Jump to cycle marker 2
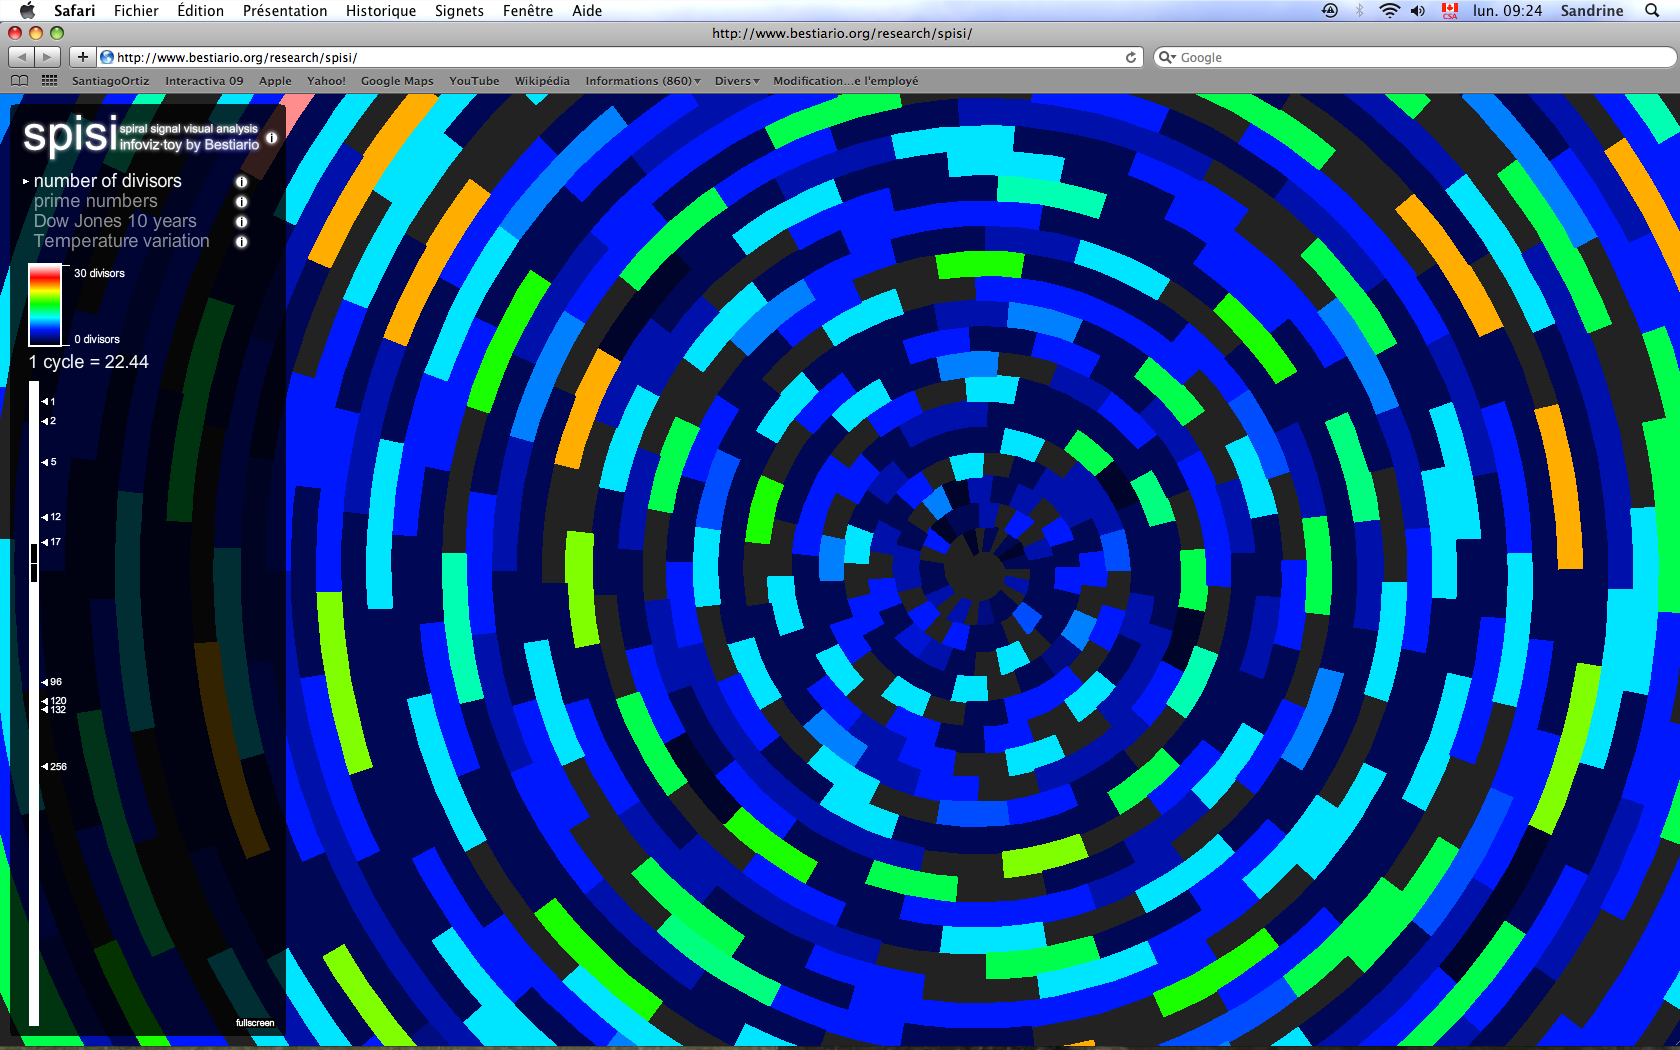Screen dimensions: 1680x1050 pos(48,421)
